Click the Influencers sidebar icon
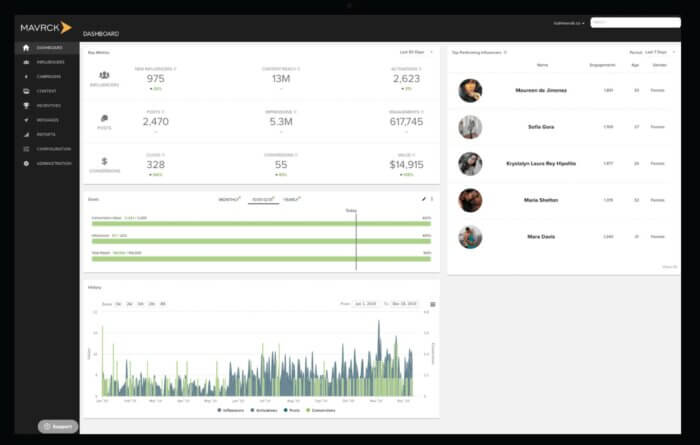Image resolution: width=700 pixels, height=445 pixels. (26, 62)
